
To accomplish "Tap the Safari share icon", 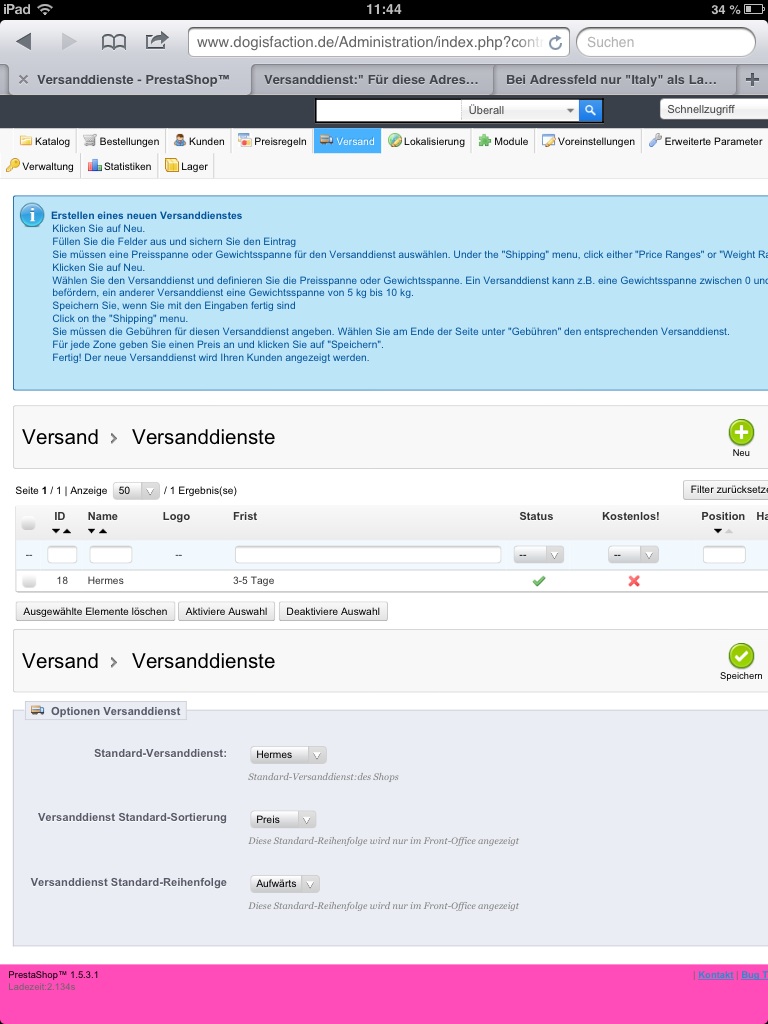I will (157, 41).
